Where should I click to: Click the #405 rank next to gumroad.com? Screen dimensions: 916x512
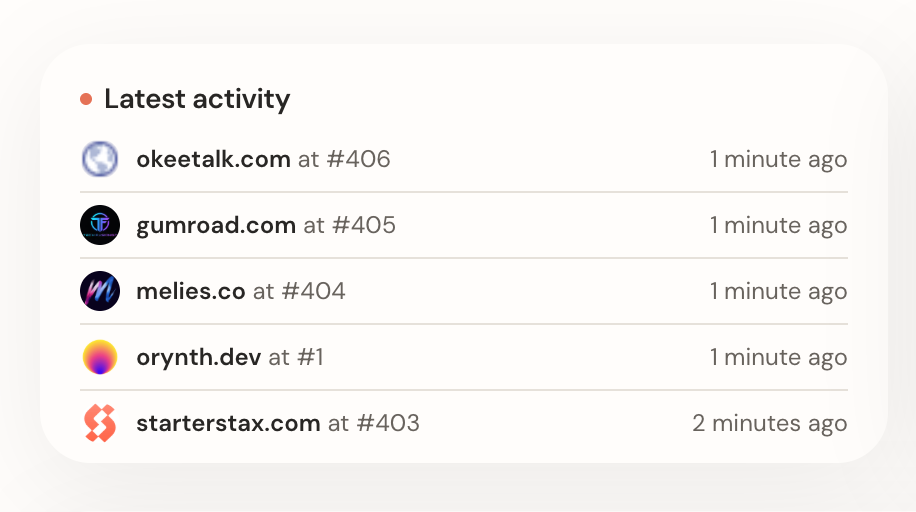click(364, 225)
